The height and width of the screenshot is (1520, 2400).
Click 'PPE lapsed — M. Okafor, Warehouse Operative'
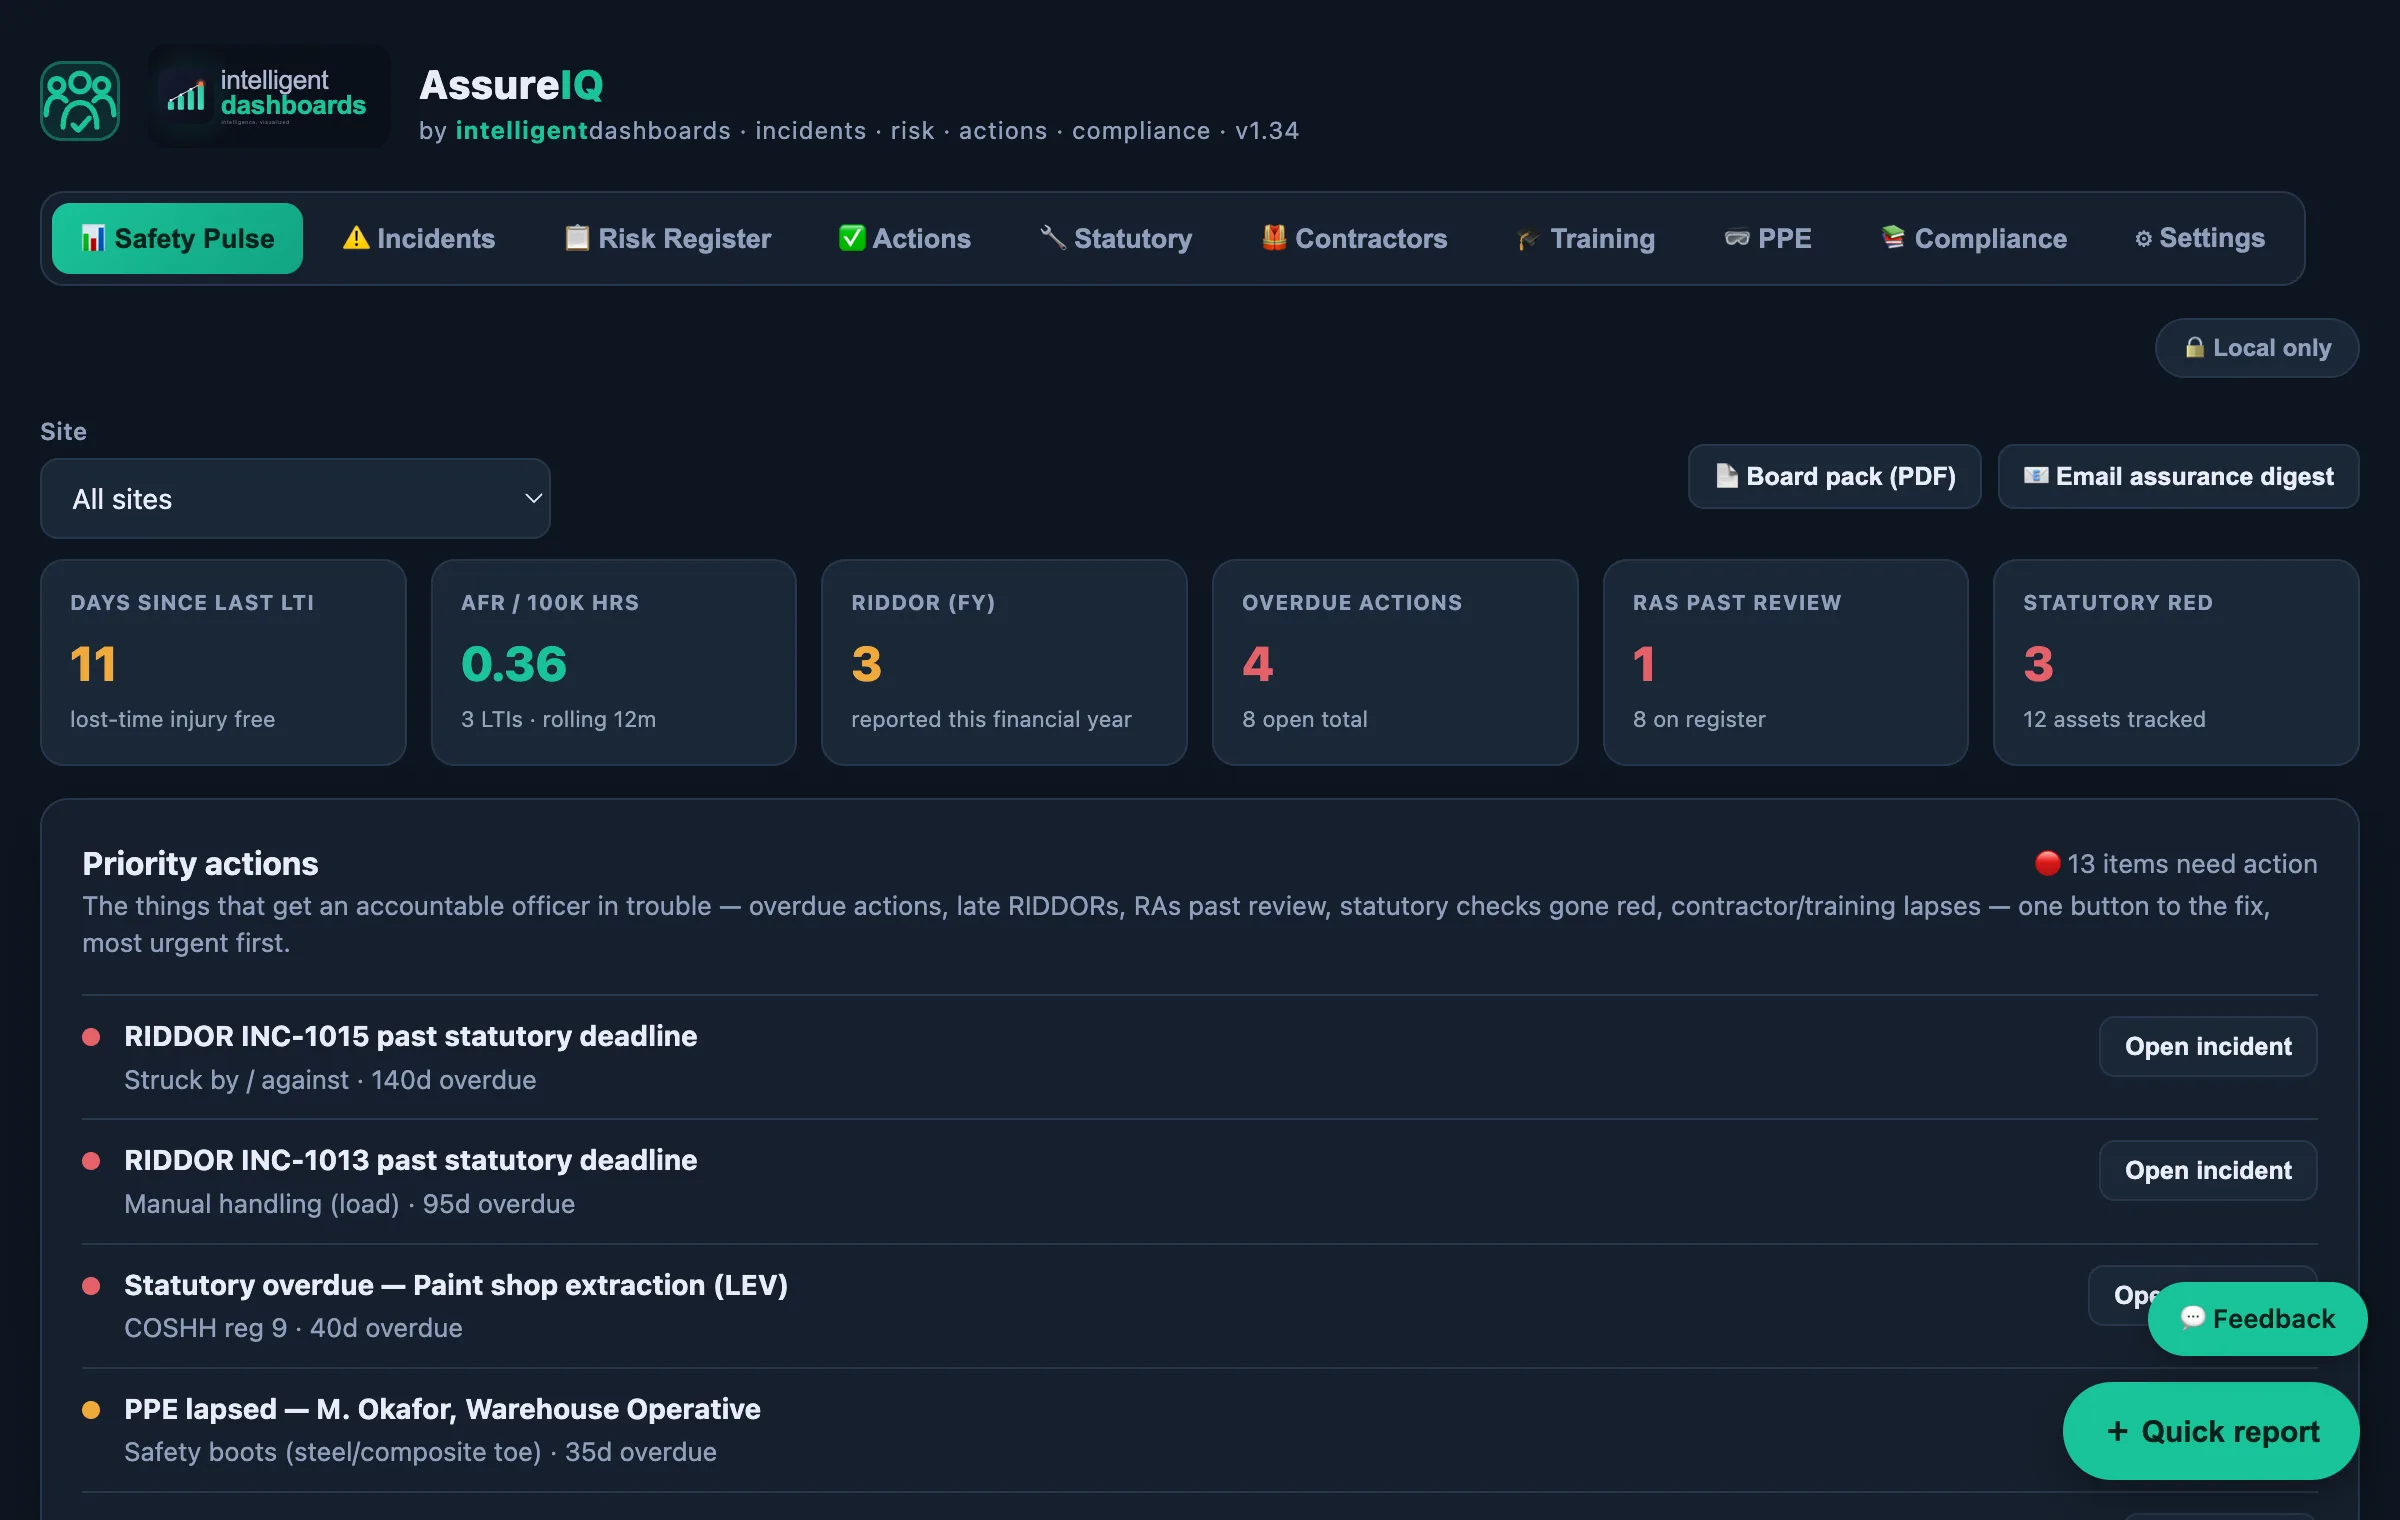click(442, 1408)
